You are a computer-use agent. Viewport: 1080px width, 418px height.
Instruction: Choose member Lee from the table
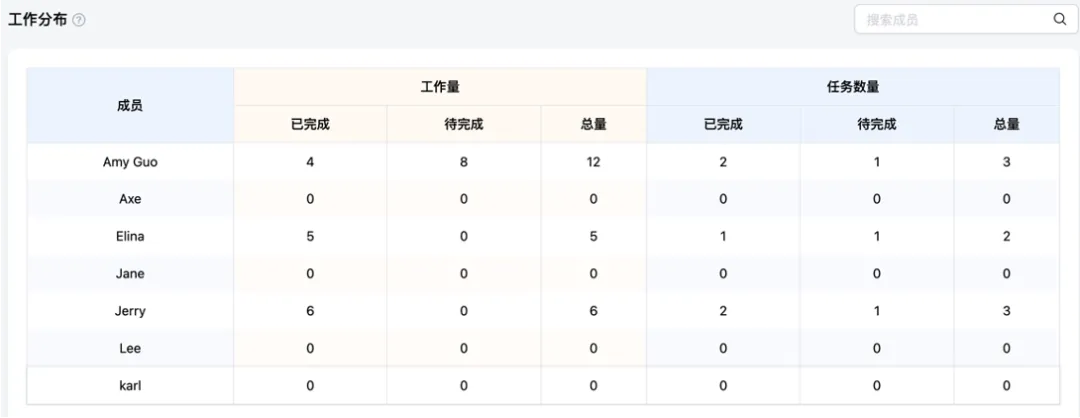(130, 348)
